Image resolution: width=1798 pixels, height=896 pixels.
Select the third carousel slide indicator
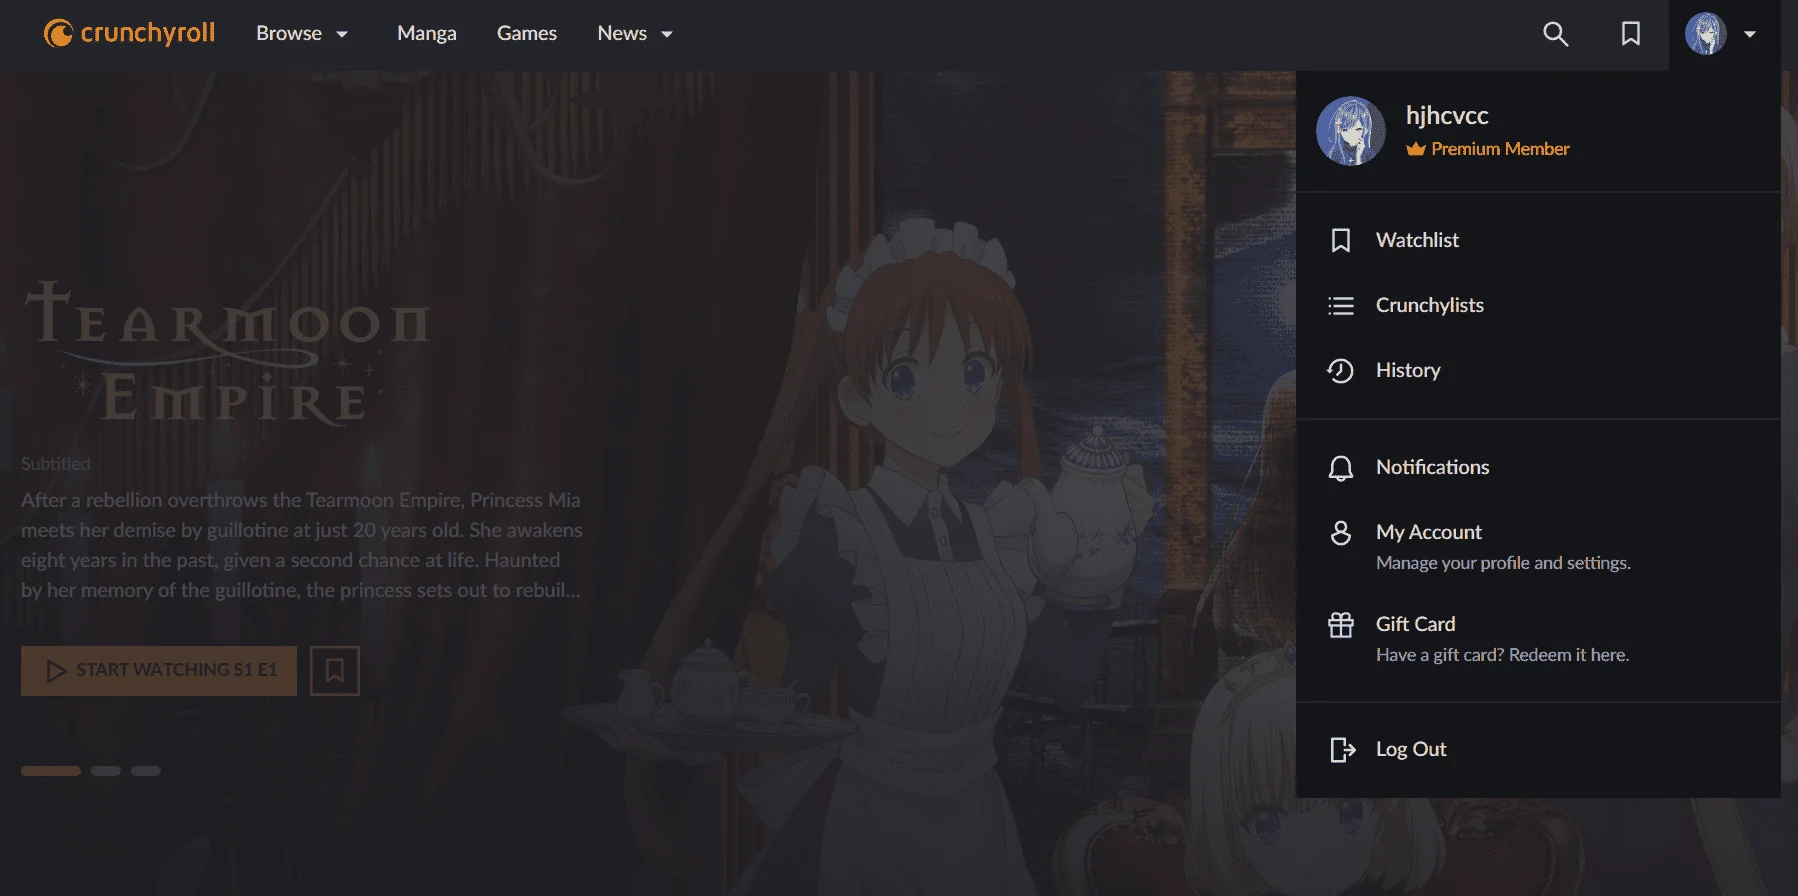pyautogui.click(x=146, y=771)
